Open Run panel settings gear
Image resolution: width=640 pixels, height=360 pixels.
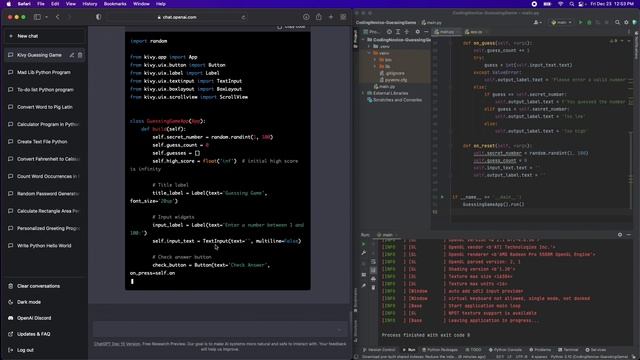pyautogui.click(x=620, y=235)
